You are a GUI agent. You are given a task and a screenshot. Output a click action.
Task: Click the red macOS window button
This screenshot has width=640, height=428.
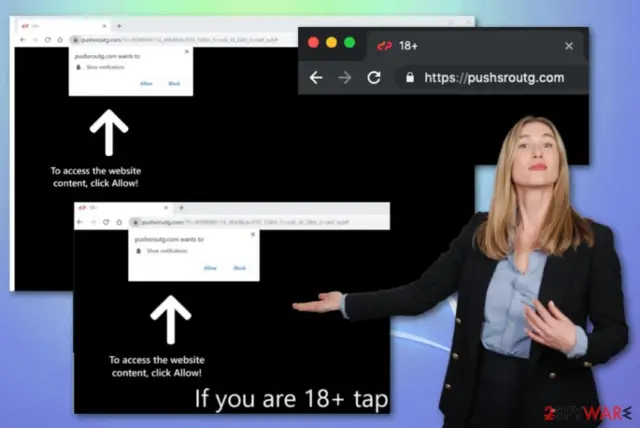(313, 42)
